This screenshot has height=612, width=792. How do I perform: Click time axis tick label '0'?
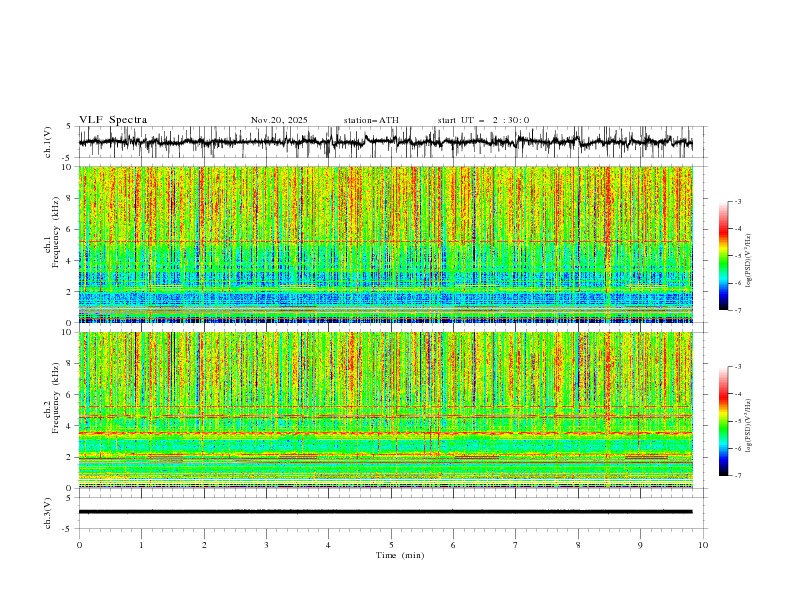79,545
